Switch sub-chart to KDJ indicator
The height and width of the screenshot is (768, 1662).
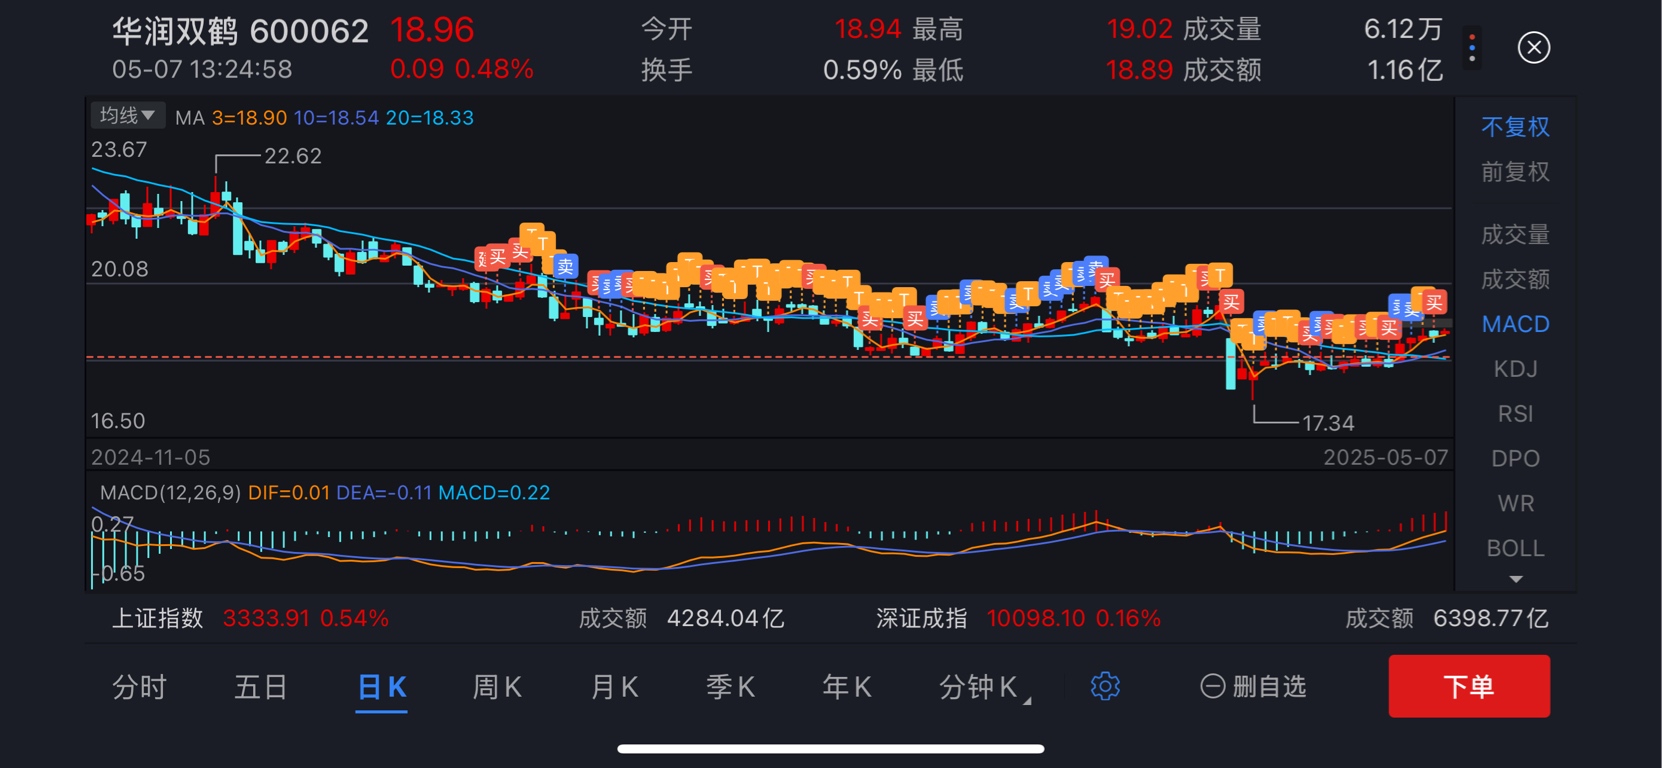1515,369
